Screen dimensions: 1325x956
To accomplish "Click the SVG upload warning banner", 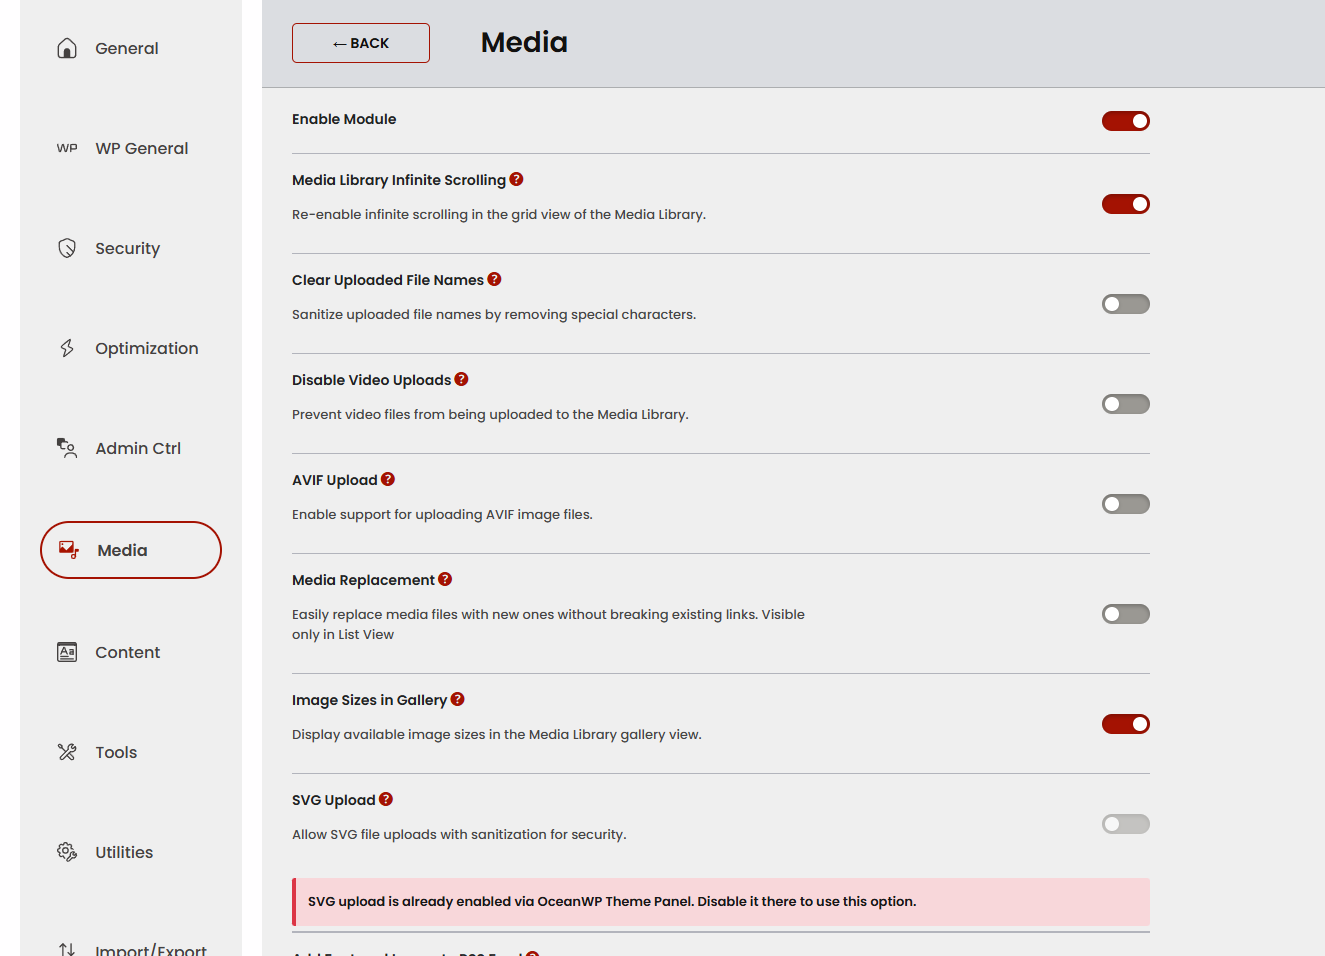I will coord(720,901).
